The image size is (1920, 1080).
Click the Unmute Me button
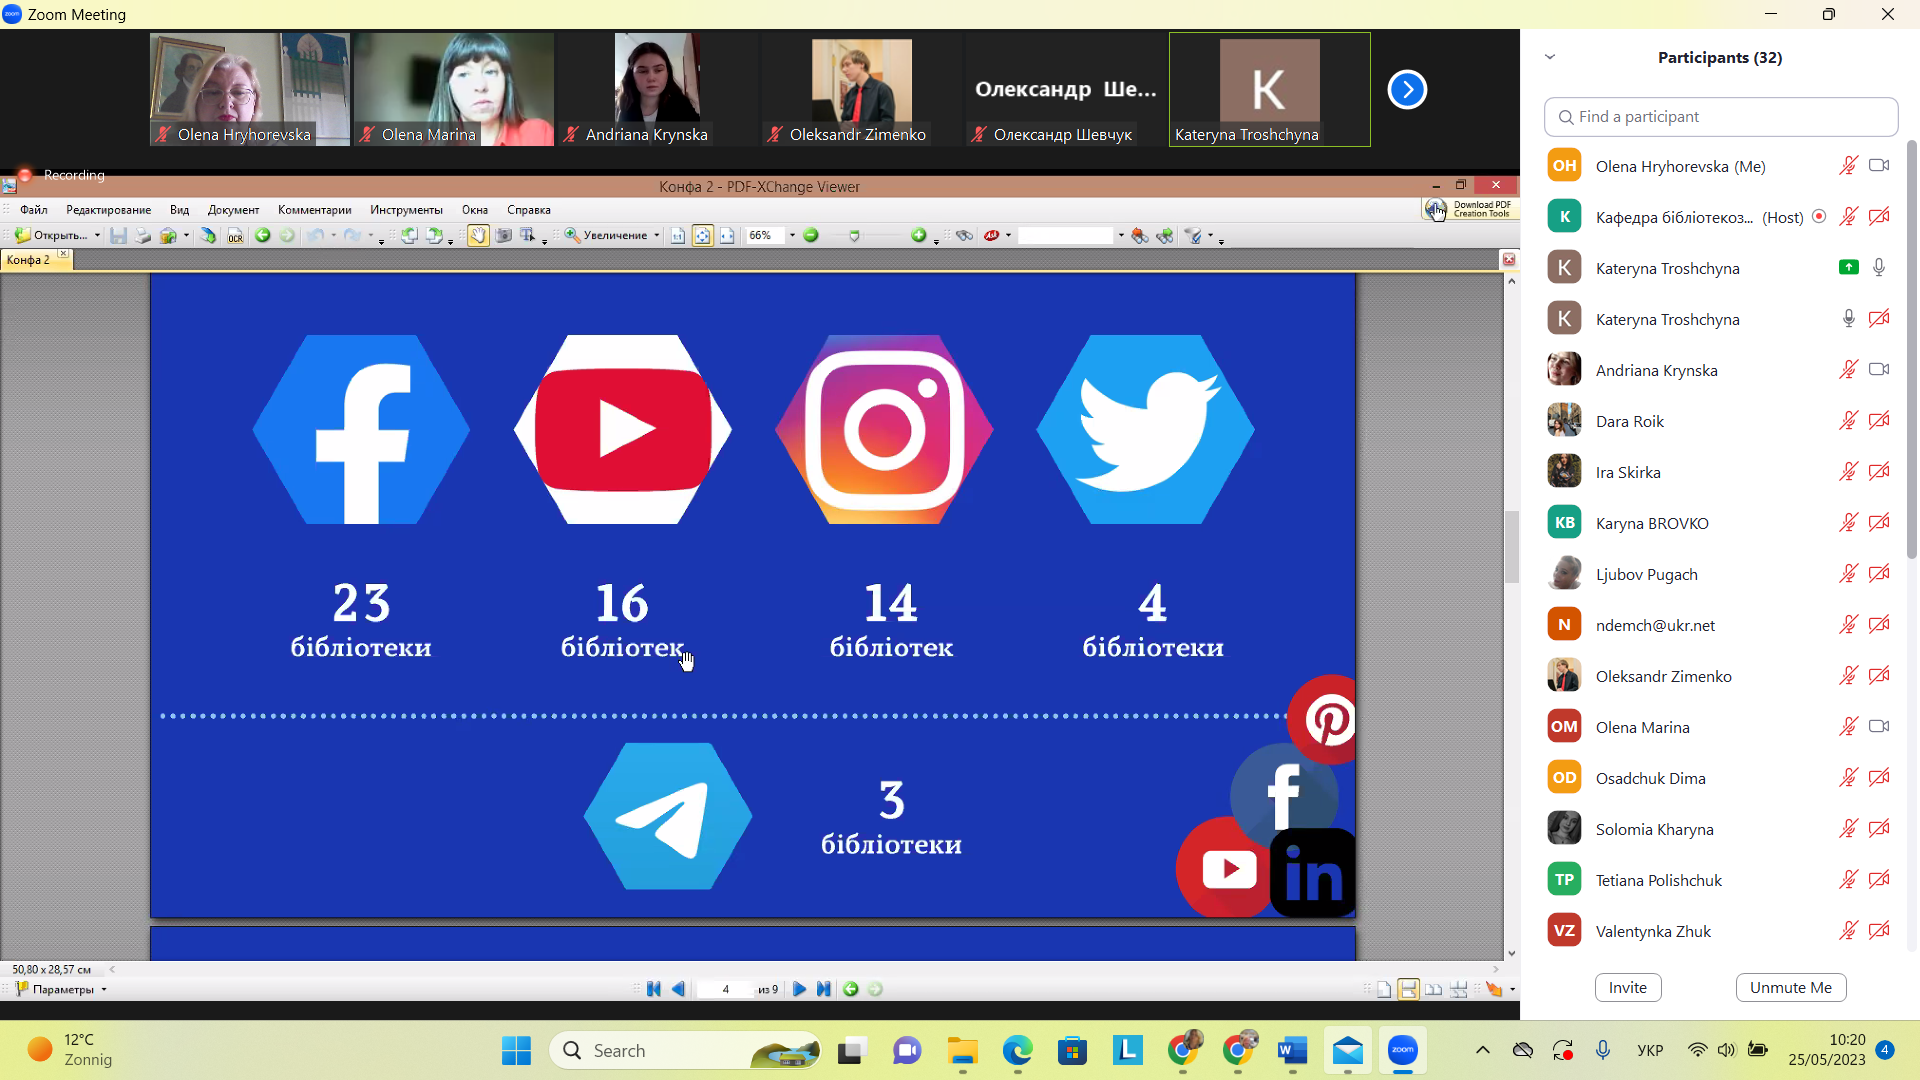tap(1790, 987)
